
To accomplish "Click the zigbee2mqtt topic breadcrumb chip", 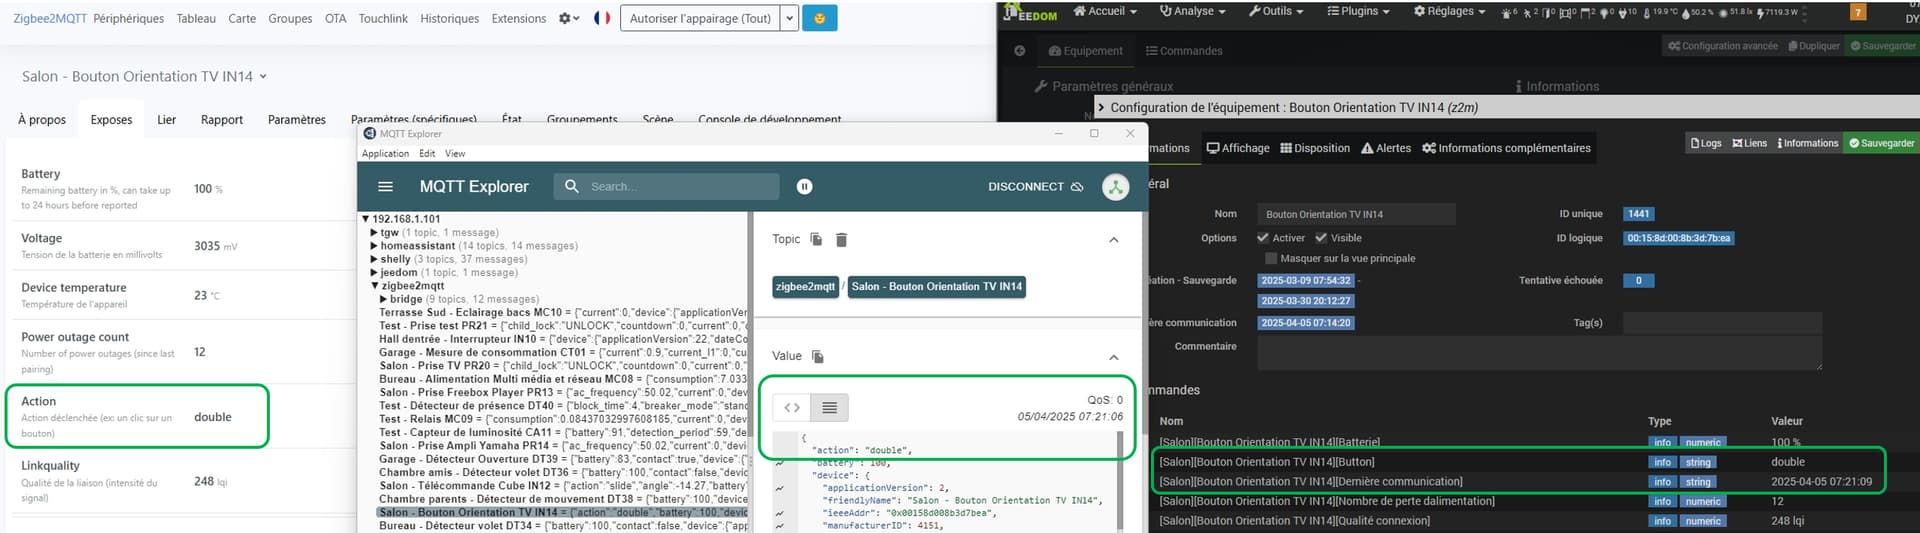I will coord(805,287).
